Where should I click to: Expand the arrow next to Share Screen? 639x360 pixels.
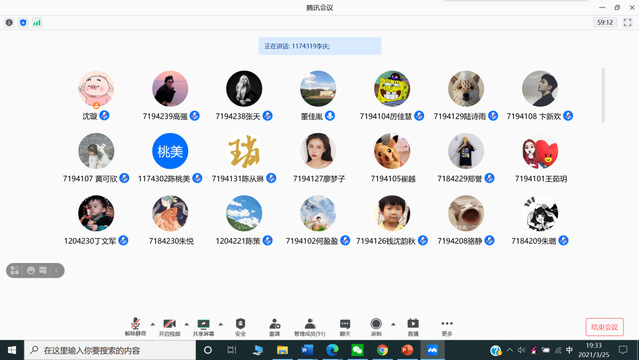click(x=220, y=324)
